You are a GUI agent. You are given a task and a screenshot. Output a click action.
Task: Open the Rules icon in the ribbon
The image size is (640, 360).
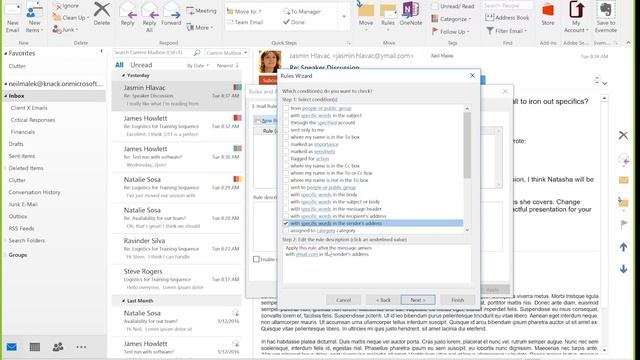click(x=387, y=16)
